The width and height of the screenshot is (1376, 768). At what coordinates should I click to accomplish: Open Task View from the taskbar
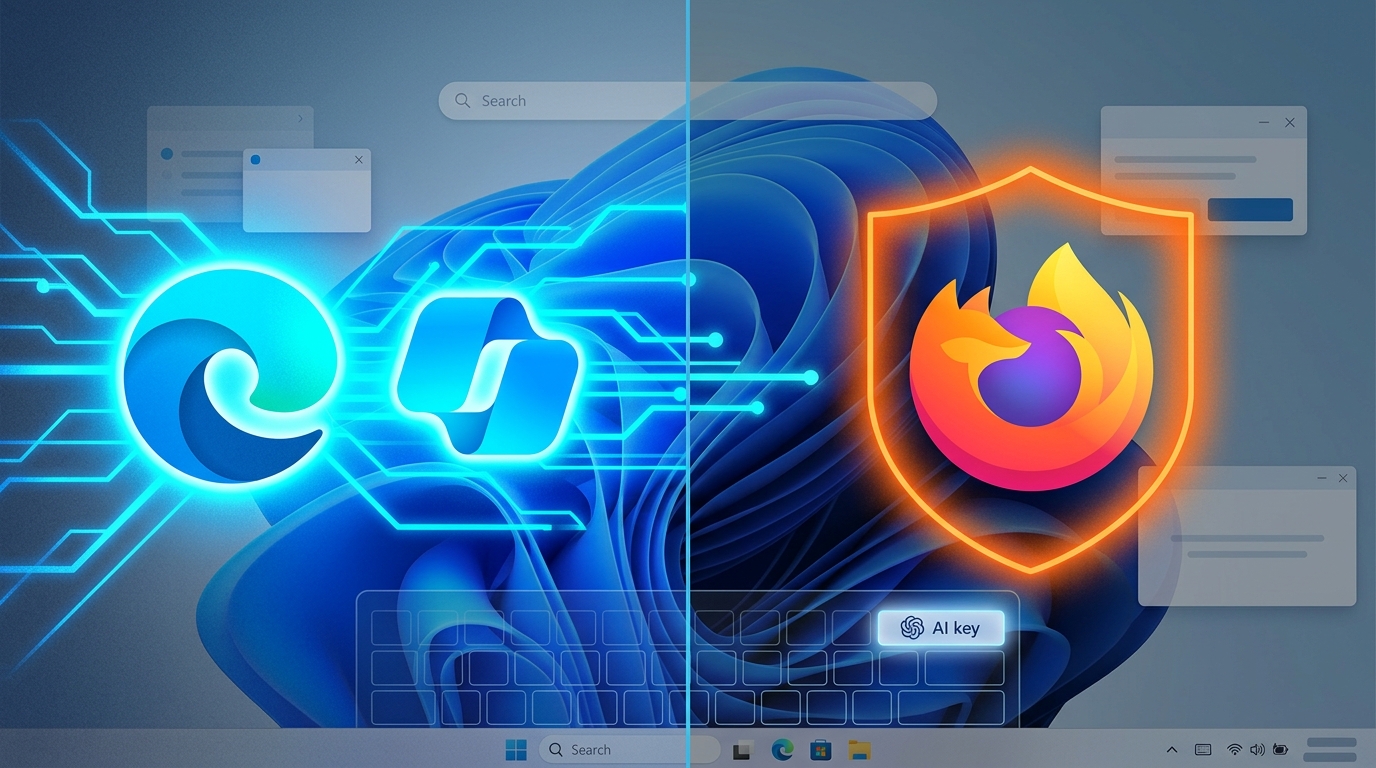pos(743,750)
